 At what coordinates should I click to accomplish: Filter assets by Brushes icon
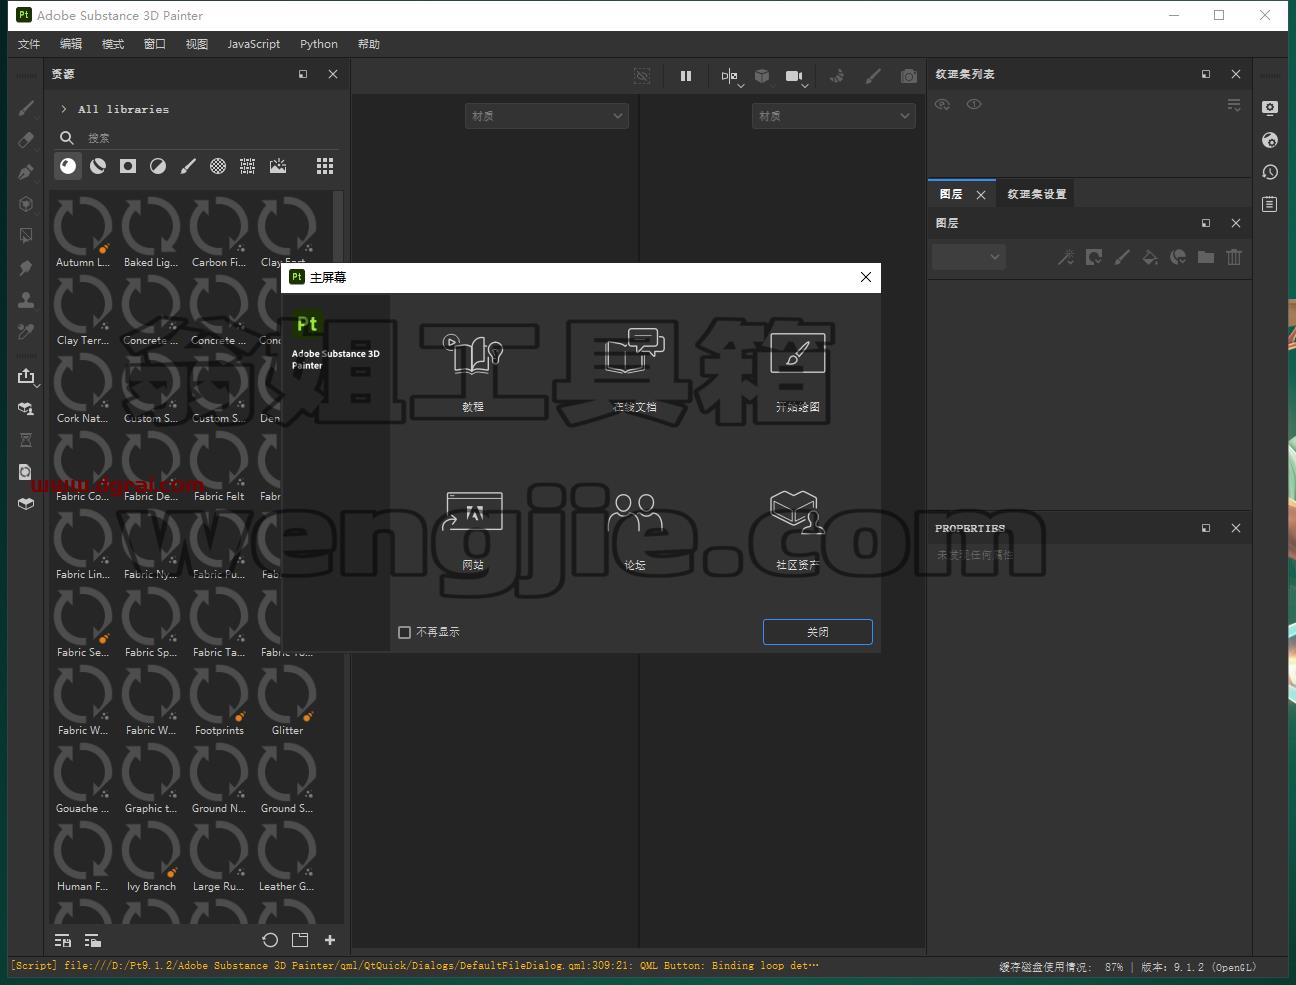click(x=188, y=166)
